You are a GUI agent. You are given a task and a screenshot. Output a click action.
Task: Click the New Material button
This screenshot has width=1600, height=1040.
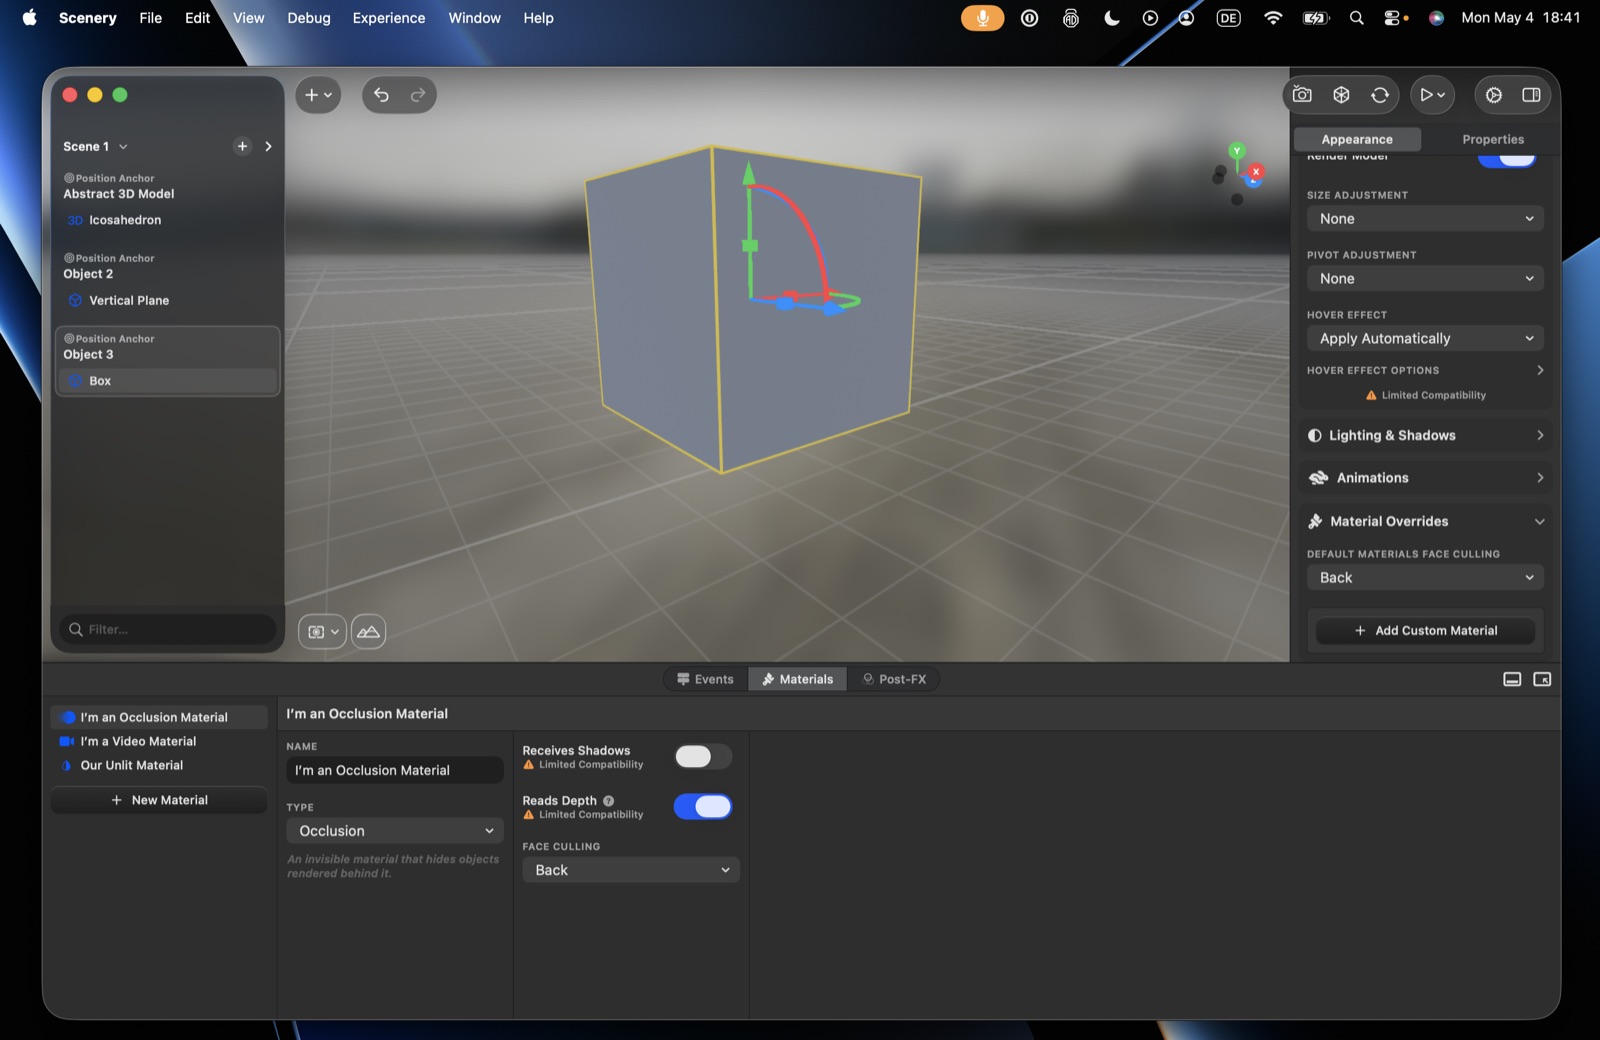pos(159,800)
